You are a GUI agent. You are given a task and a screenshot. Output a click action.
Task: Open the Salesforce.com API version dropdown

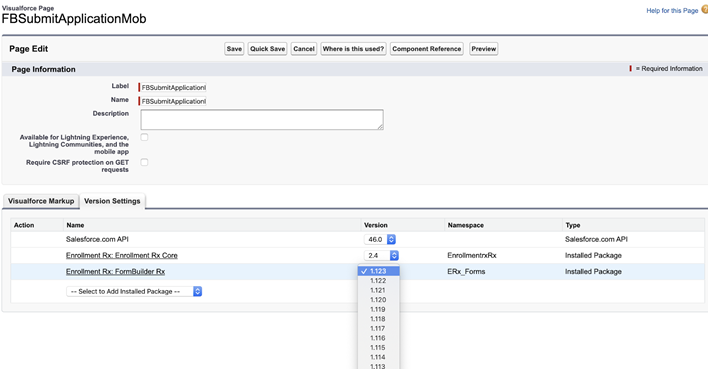tap(380, 239)
